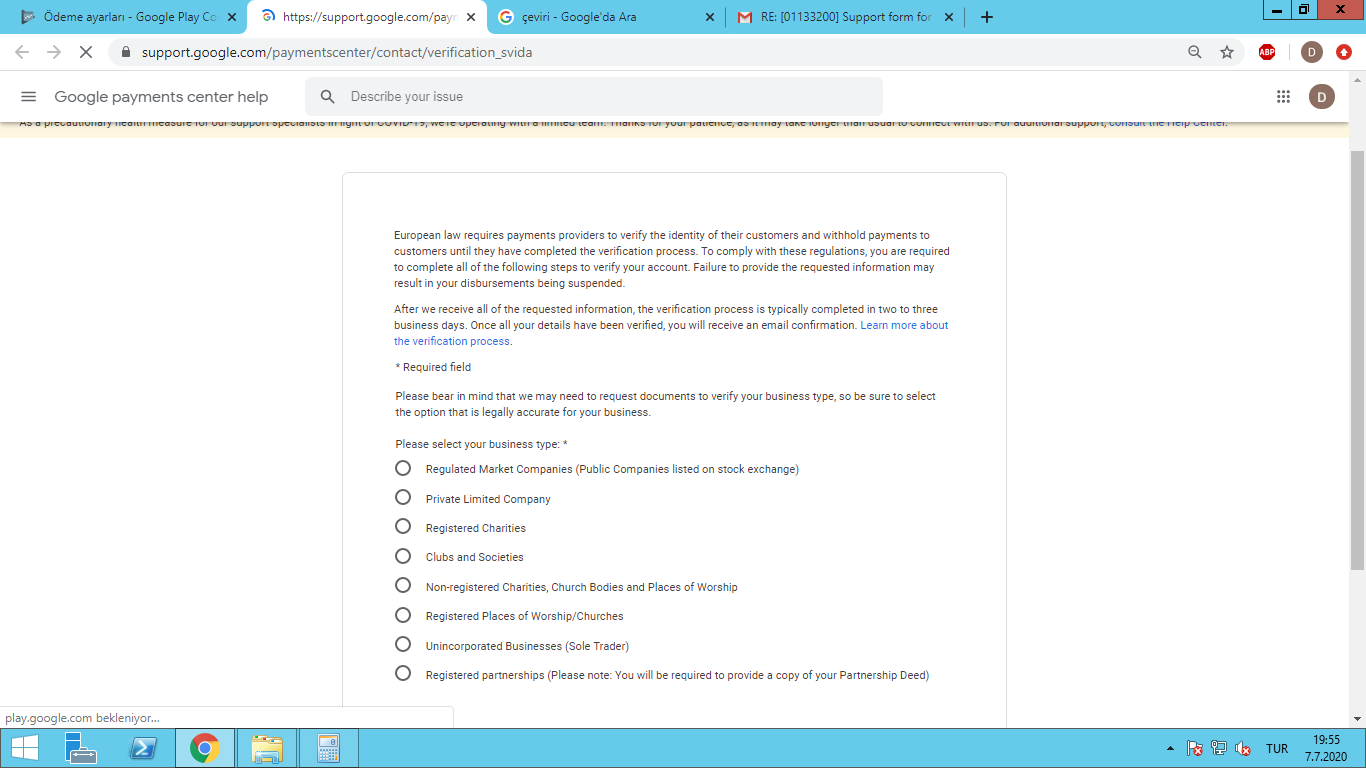
Task: Switch TUR keyboard language indicator
Action: point(1277,748)
